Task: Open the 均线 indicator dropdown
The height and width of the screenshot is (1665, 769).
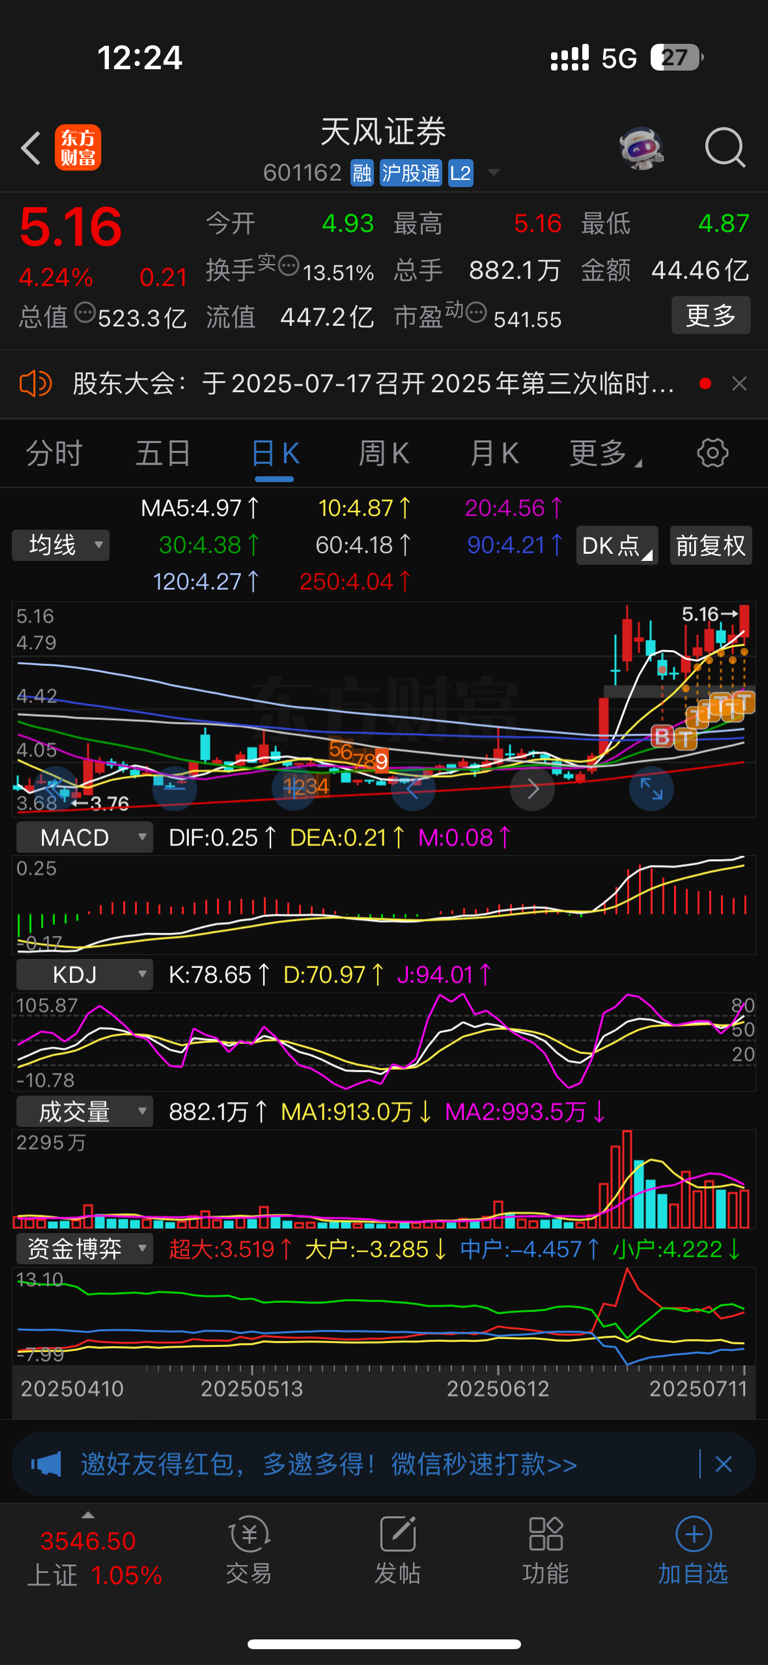Action: pos(61,545)
